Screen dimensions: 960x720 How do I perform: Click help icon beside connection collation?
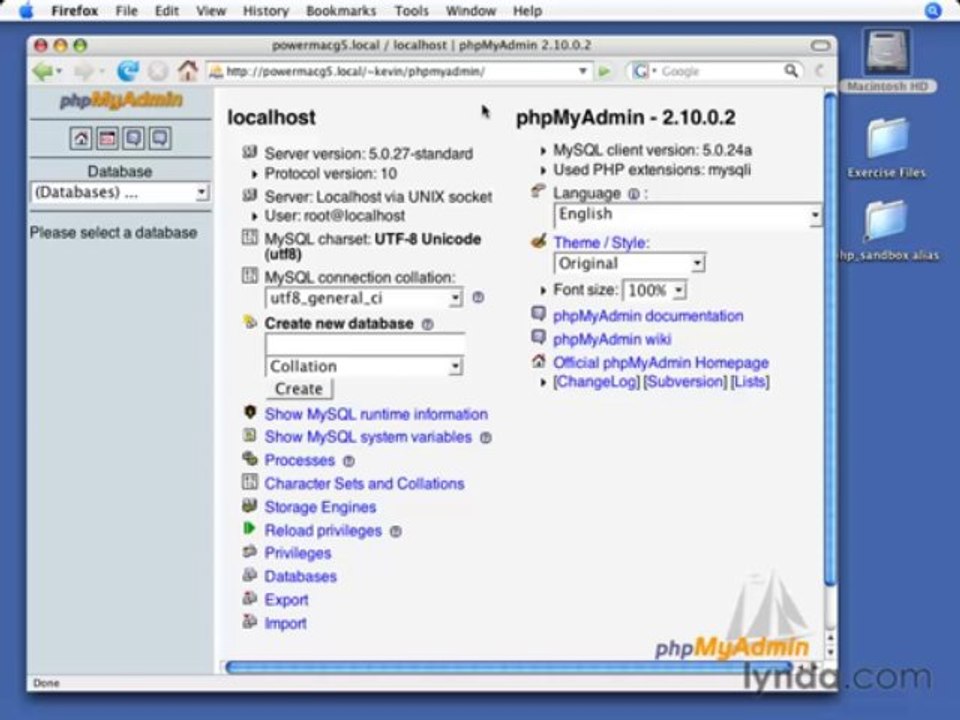[478, 298]
